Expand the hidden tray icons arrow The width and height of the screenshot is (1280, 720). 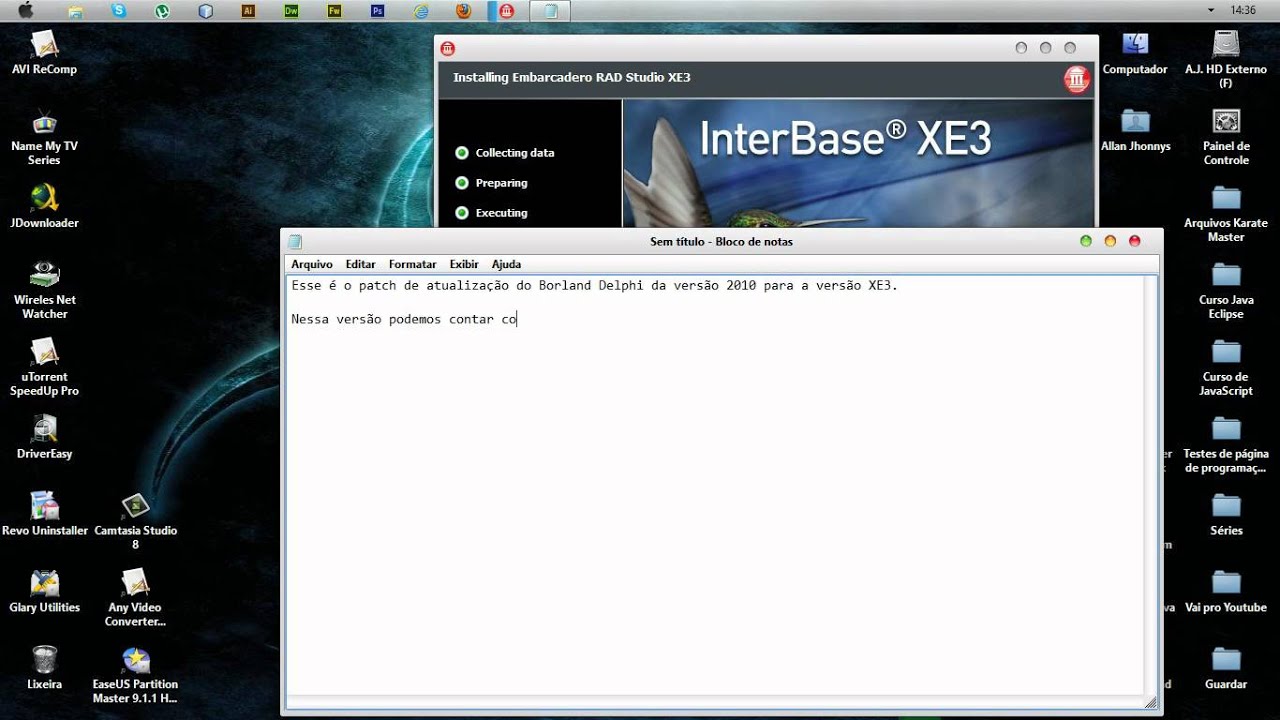(1211, 10)
